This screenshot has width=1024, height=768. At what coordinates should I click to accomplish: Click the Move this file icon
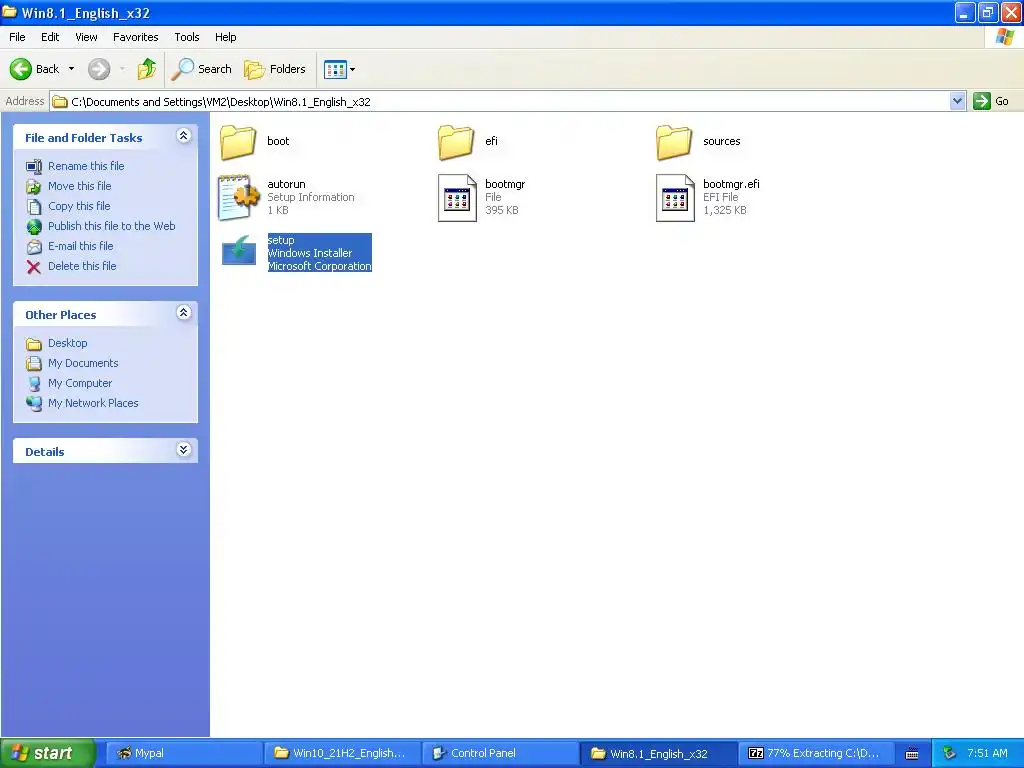point(34,187)
